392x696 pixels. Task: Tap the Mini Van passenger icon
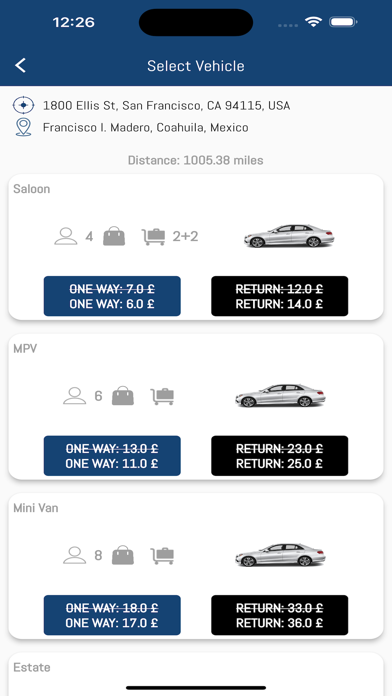[x=75, y=555]
